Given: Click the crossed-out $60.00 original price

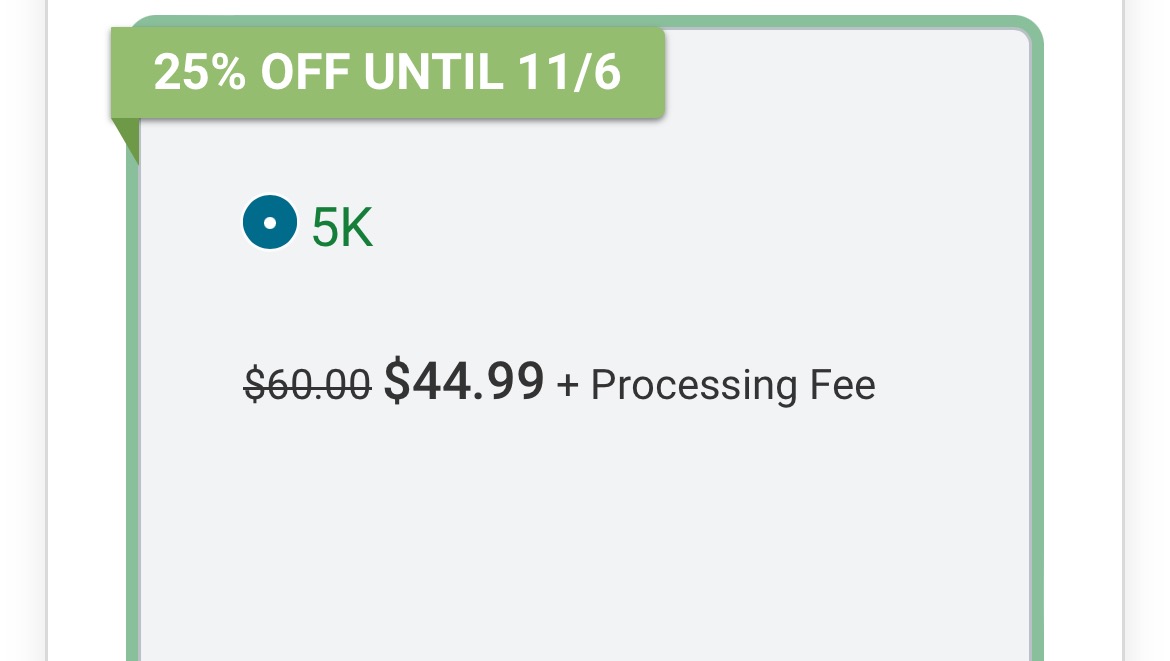Looking at the screenshot, I should [308, 384].
